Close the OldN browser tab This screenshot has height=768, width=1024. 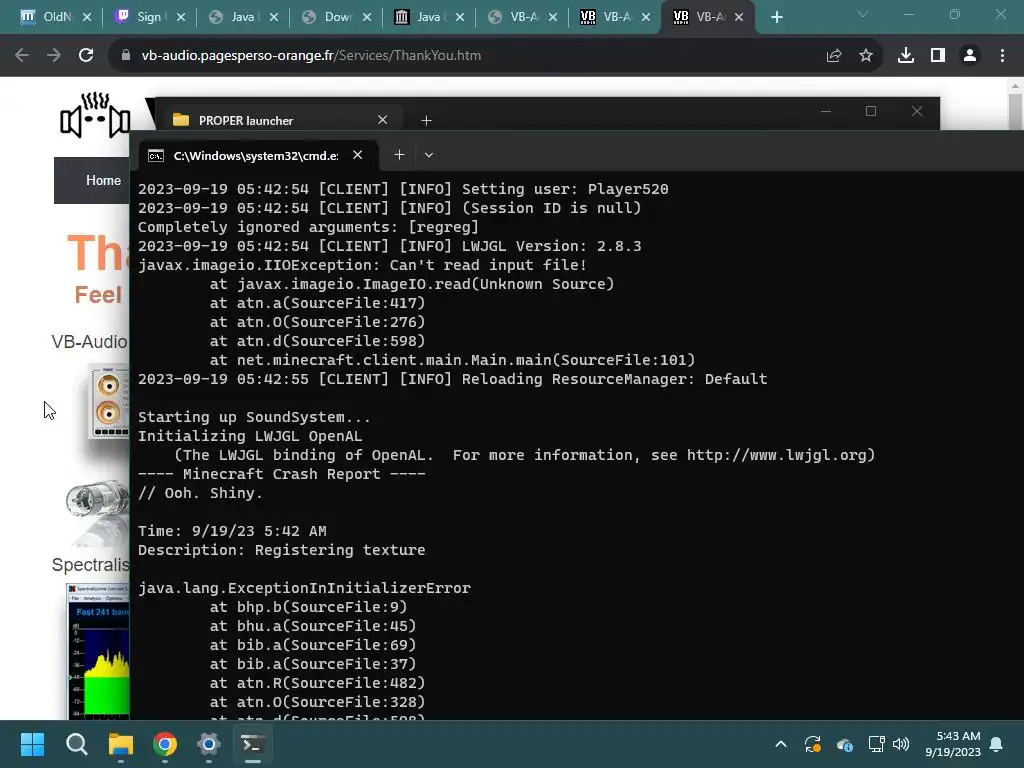point(87,18)
